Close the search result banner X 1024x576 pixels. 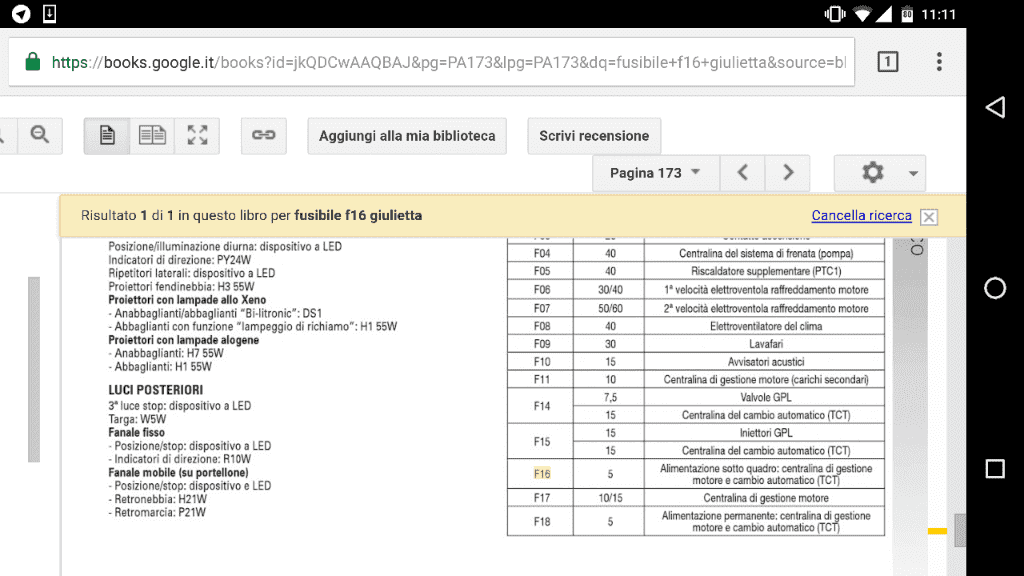(x=929, y=217)
